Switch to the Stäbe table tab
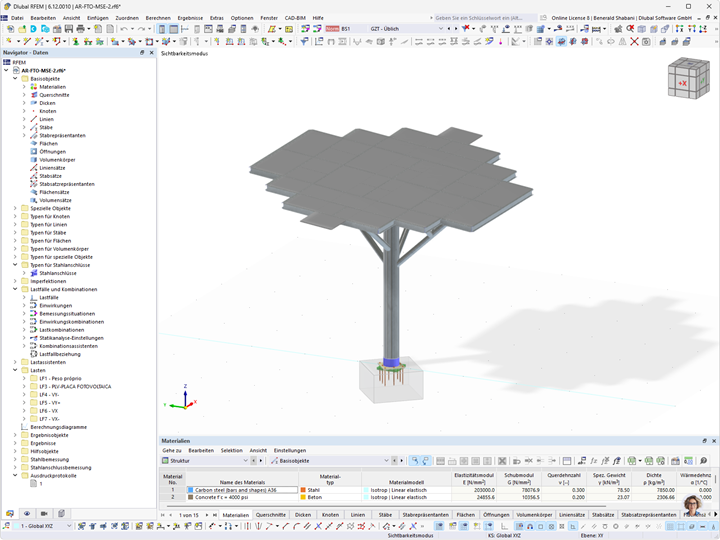Viewport: 720px width, 540px height. [x=385, y=515]
